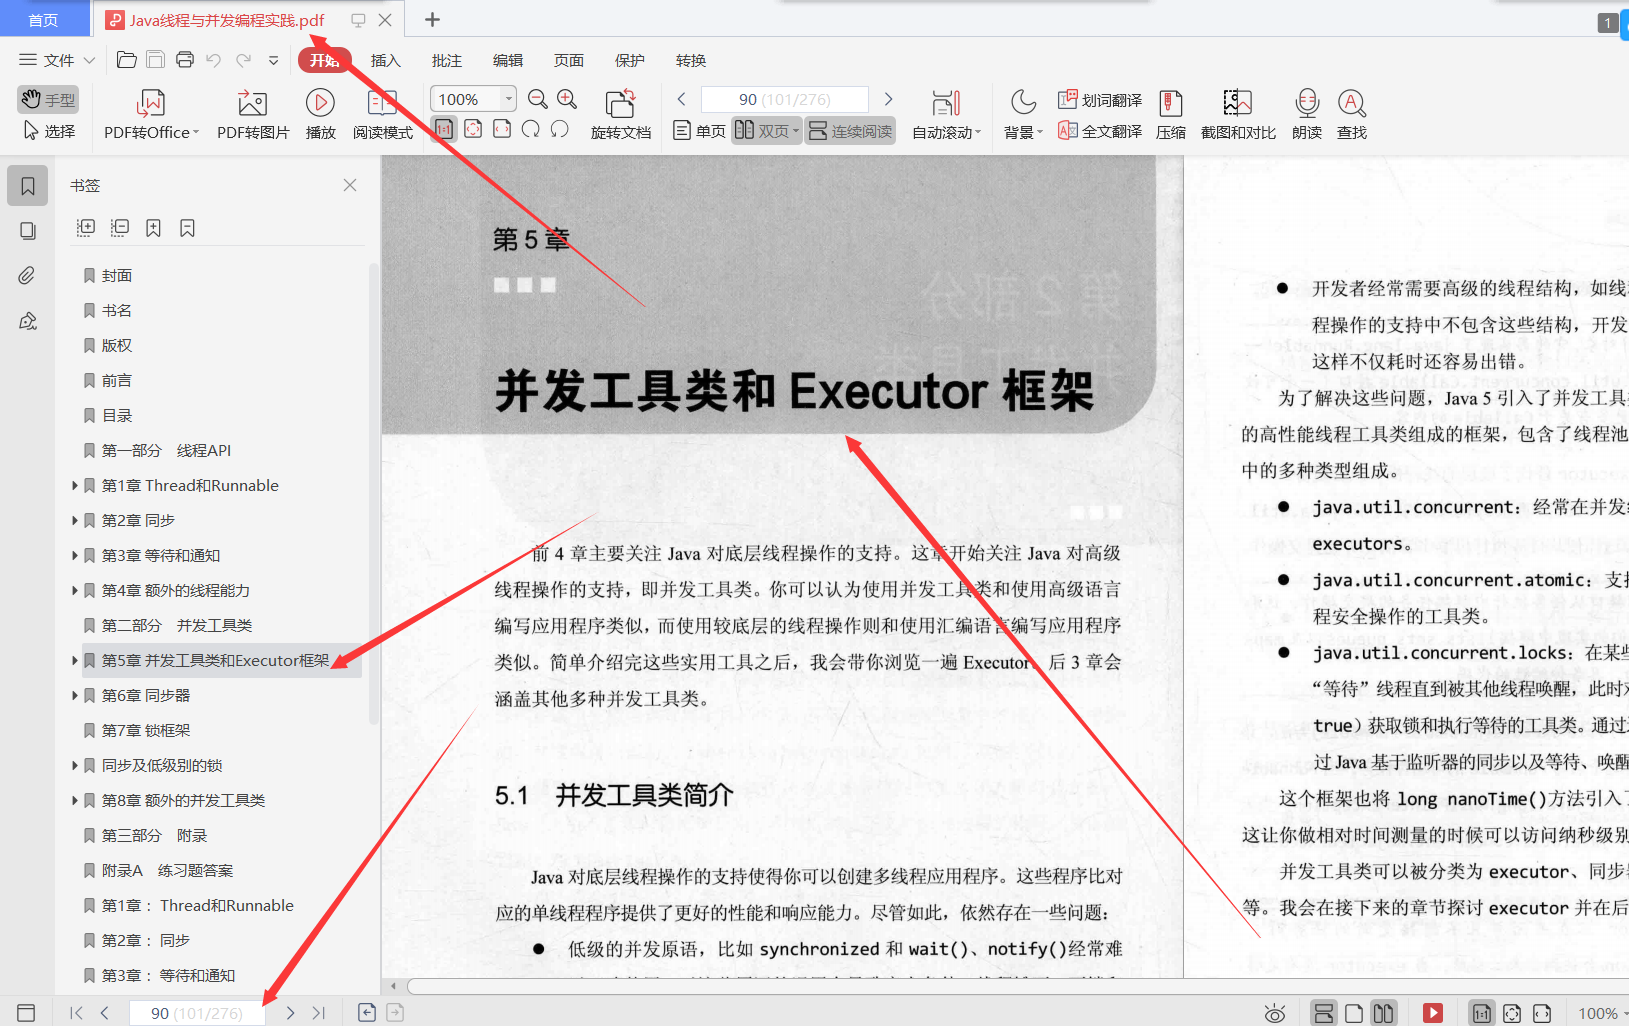Toggle continuous reading mode
Viewport: 1629px width, 1026px height.
(x=850, y=131)
